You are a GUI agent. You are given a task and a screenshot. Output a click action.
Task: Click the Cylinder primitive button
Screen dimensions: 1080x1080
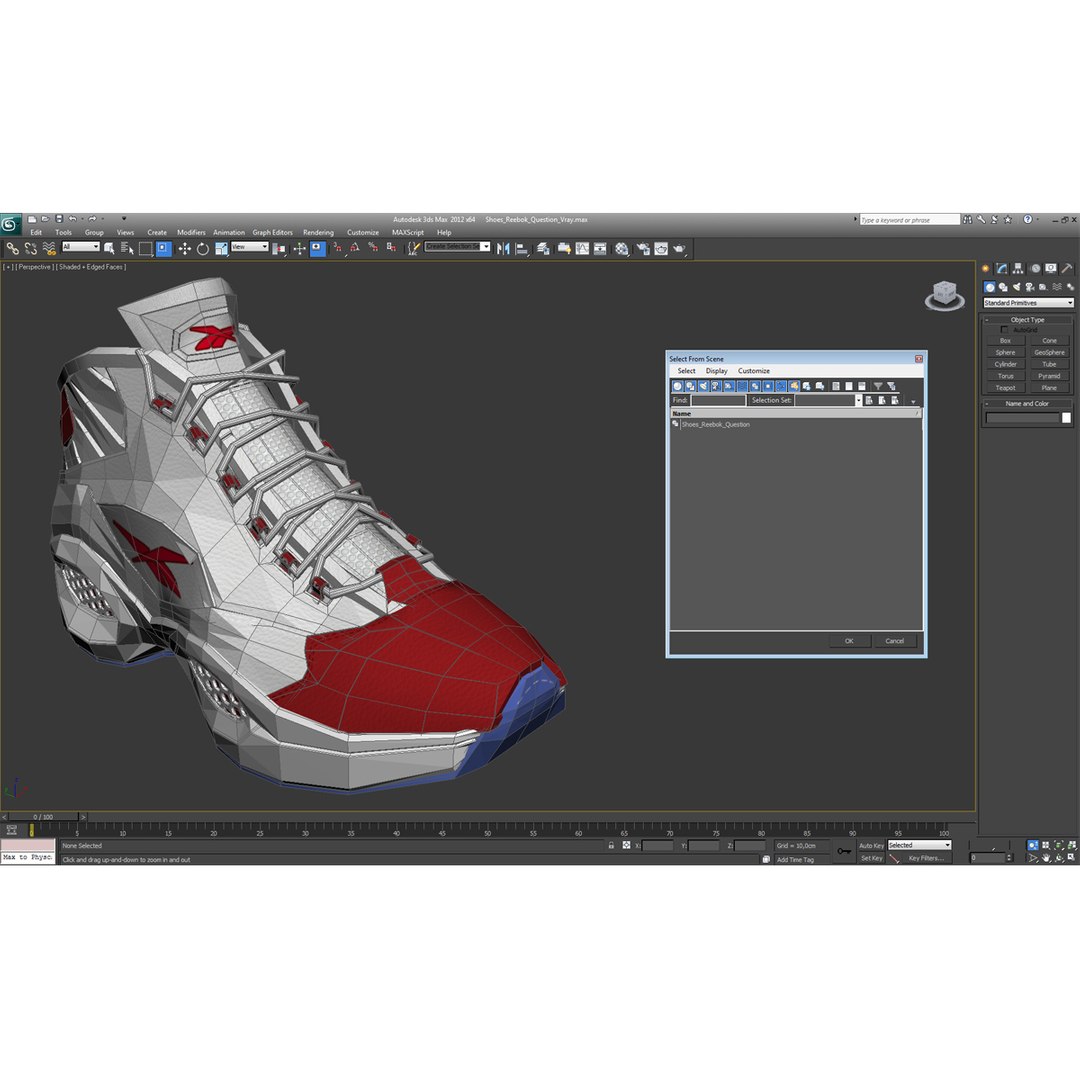1005,364
